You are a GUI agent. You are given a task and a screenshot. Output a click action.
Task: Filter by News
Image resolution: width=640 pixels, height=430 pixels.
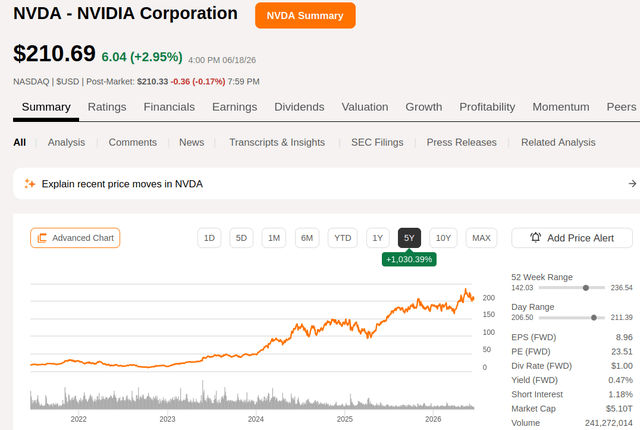191,142
